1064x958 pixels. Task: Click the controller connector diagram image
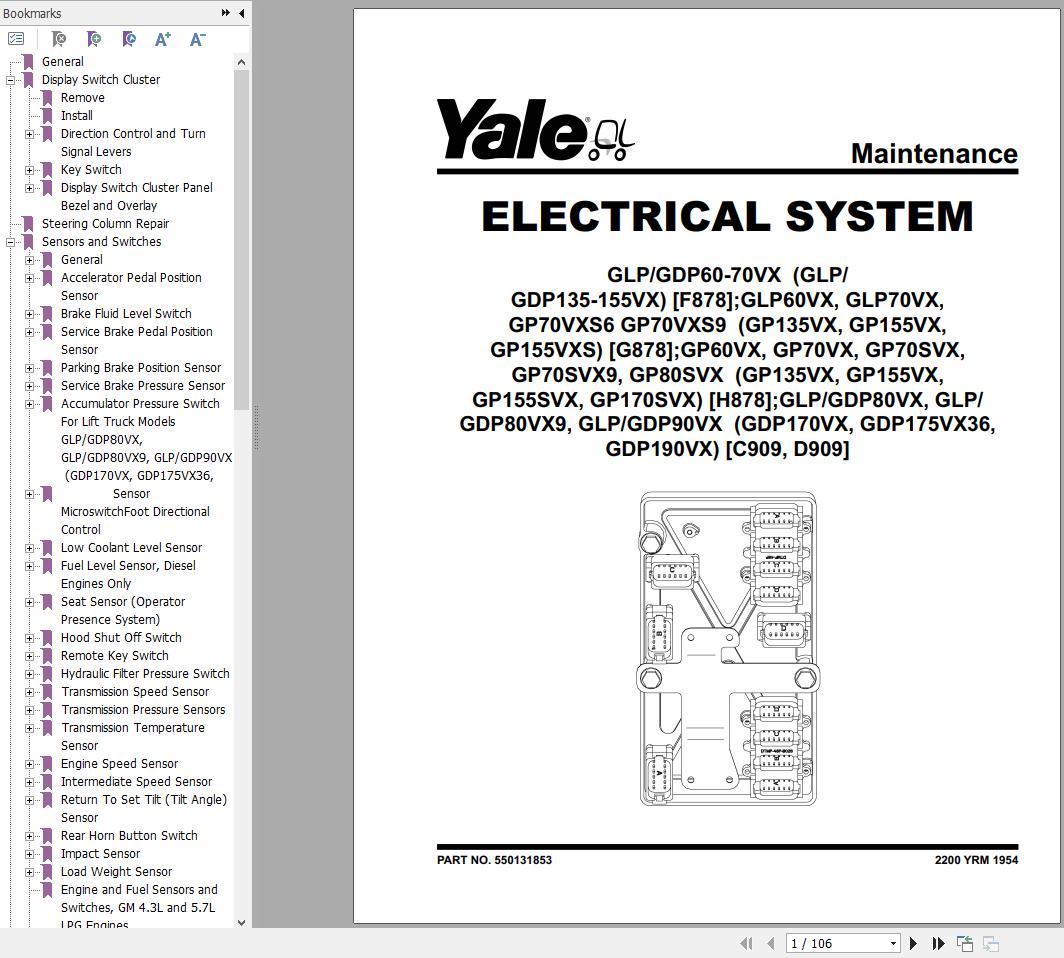[728, 649]
